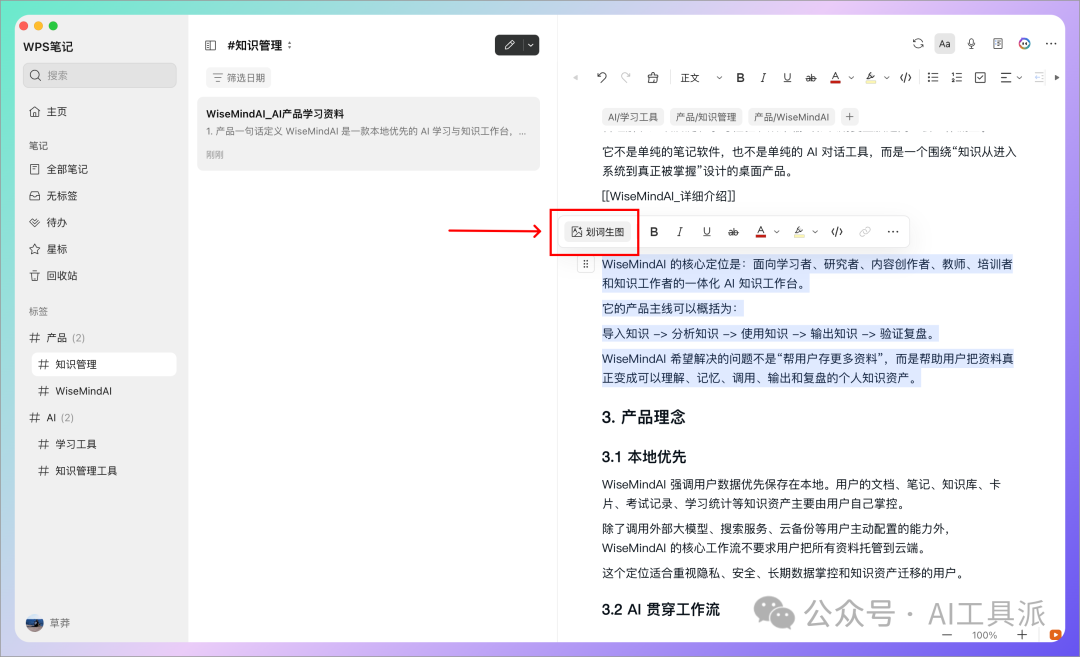The height and width of the screenshot is (657, 1080).
Task: Toggle bold in the floating toolbar
Action: click(654, 232)
